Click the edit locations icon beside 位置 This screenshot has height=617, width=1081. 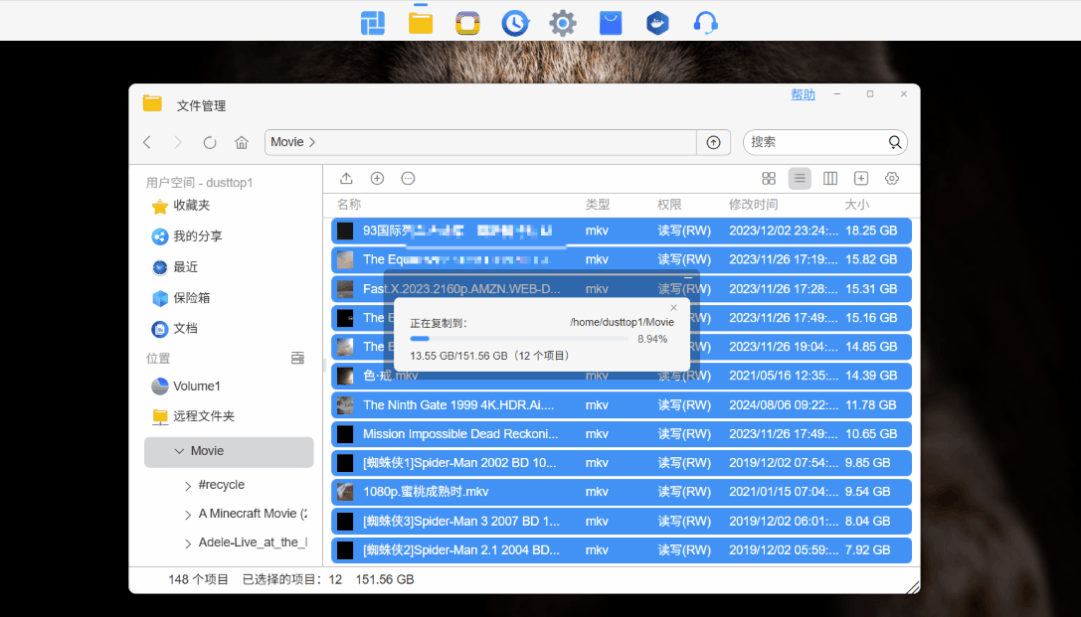297,358
